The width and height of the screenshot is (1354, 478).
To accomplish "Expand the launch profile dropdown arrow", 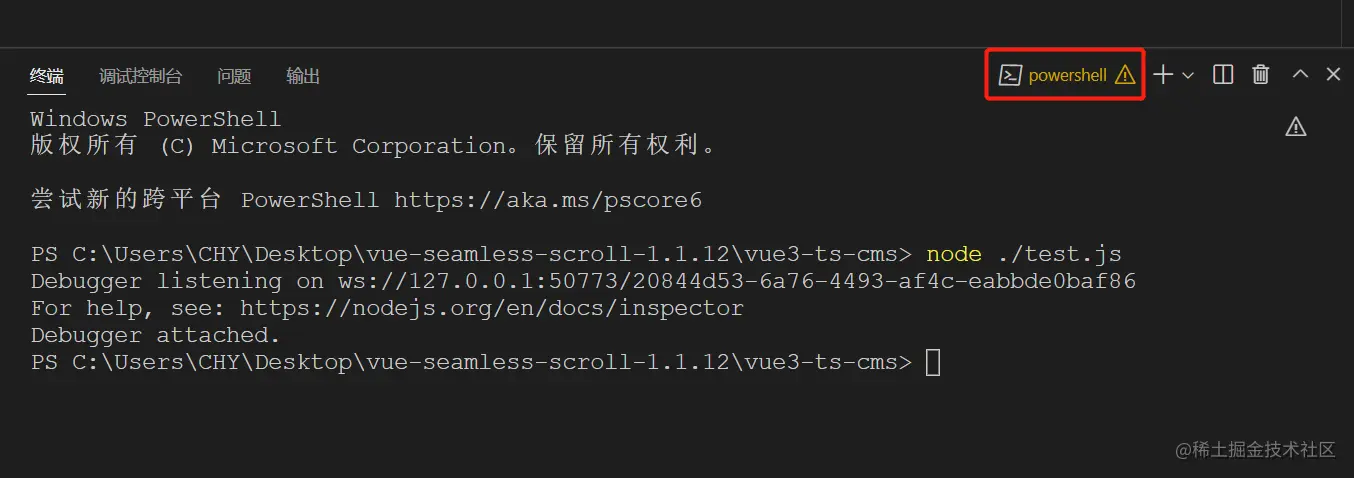I will click(1188, 75).
